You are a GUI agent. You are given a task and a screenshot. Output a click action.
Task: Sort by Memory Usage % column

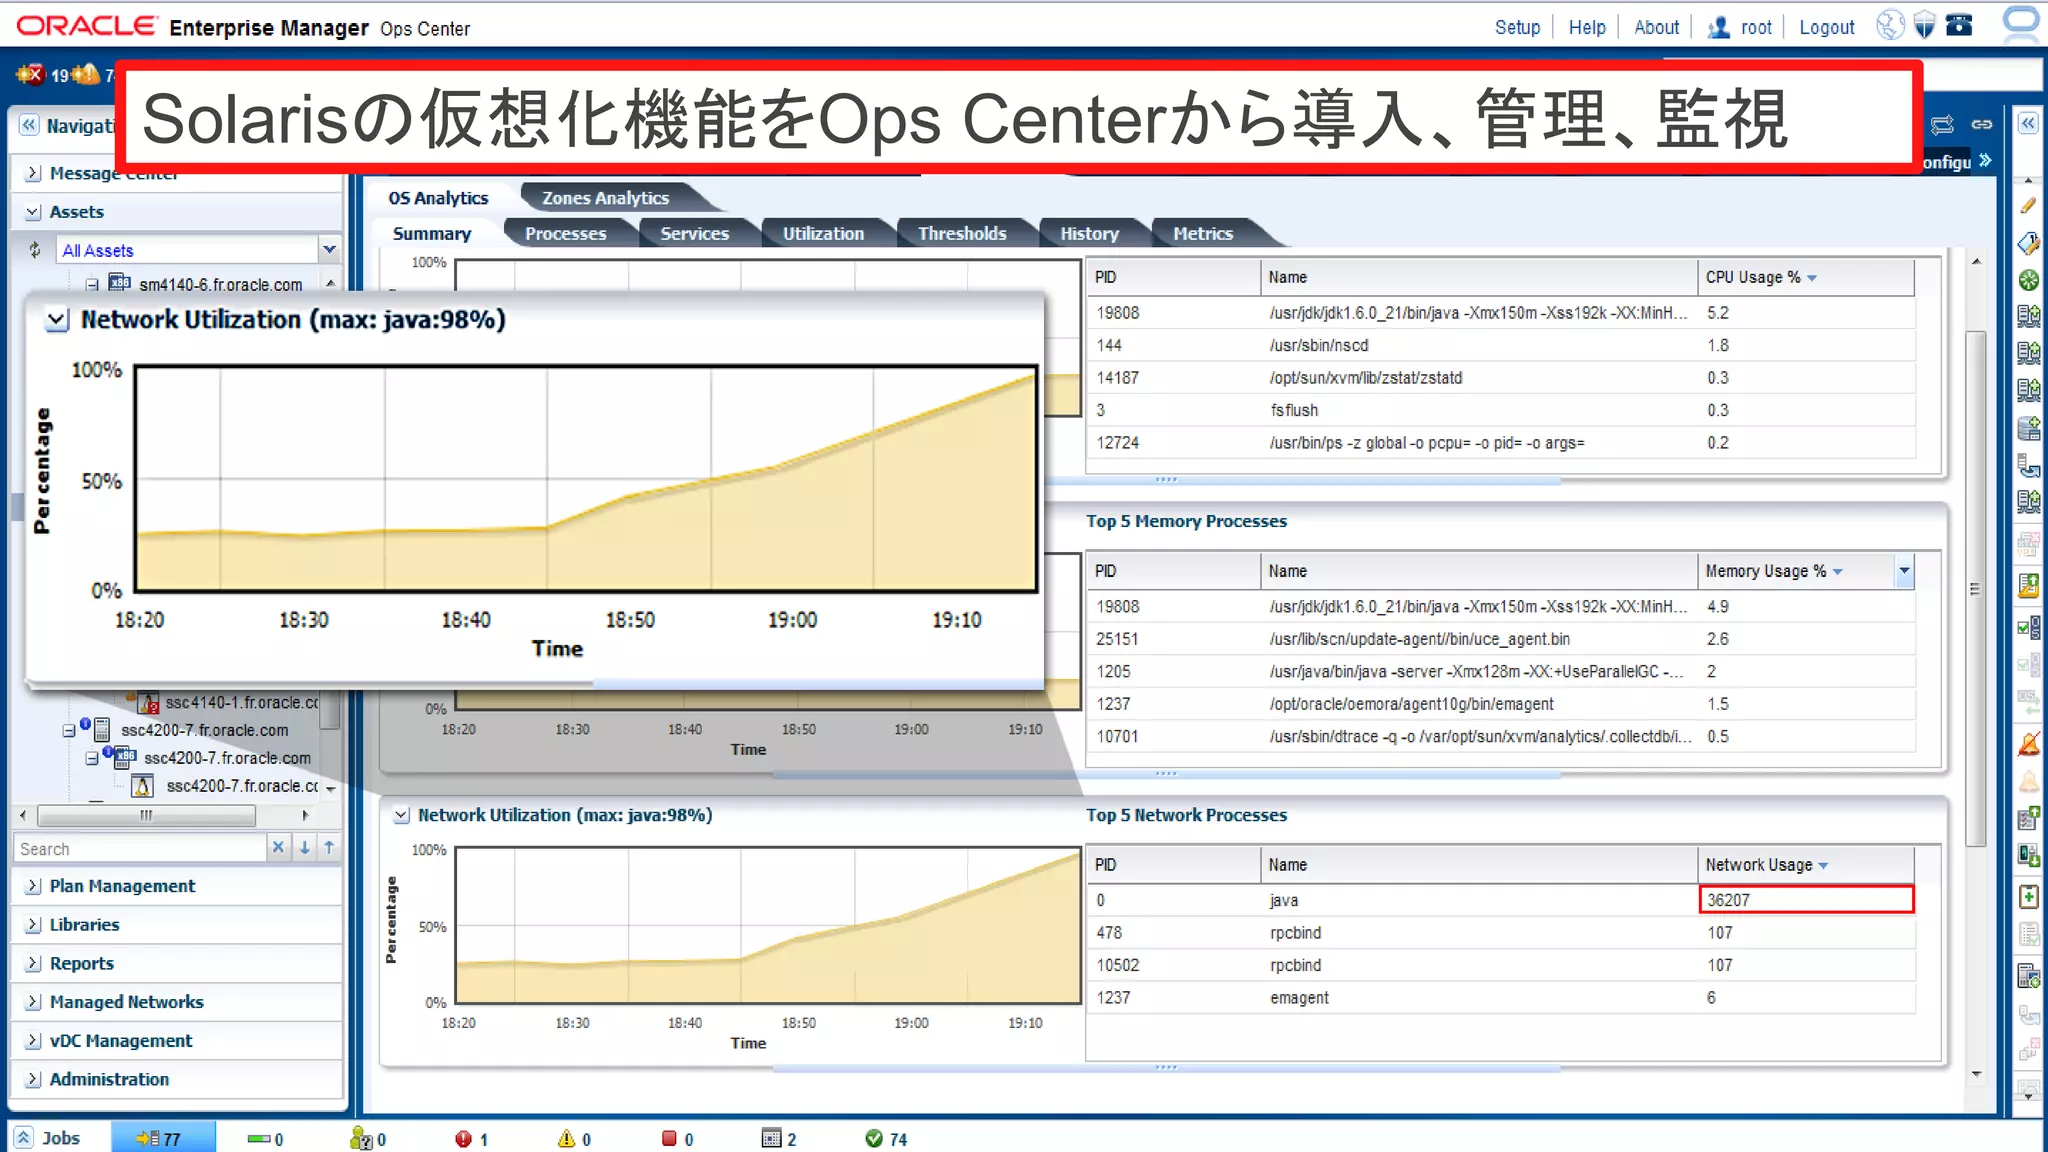click(1795, 571)
